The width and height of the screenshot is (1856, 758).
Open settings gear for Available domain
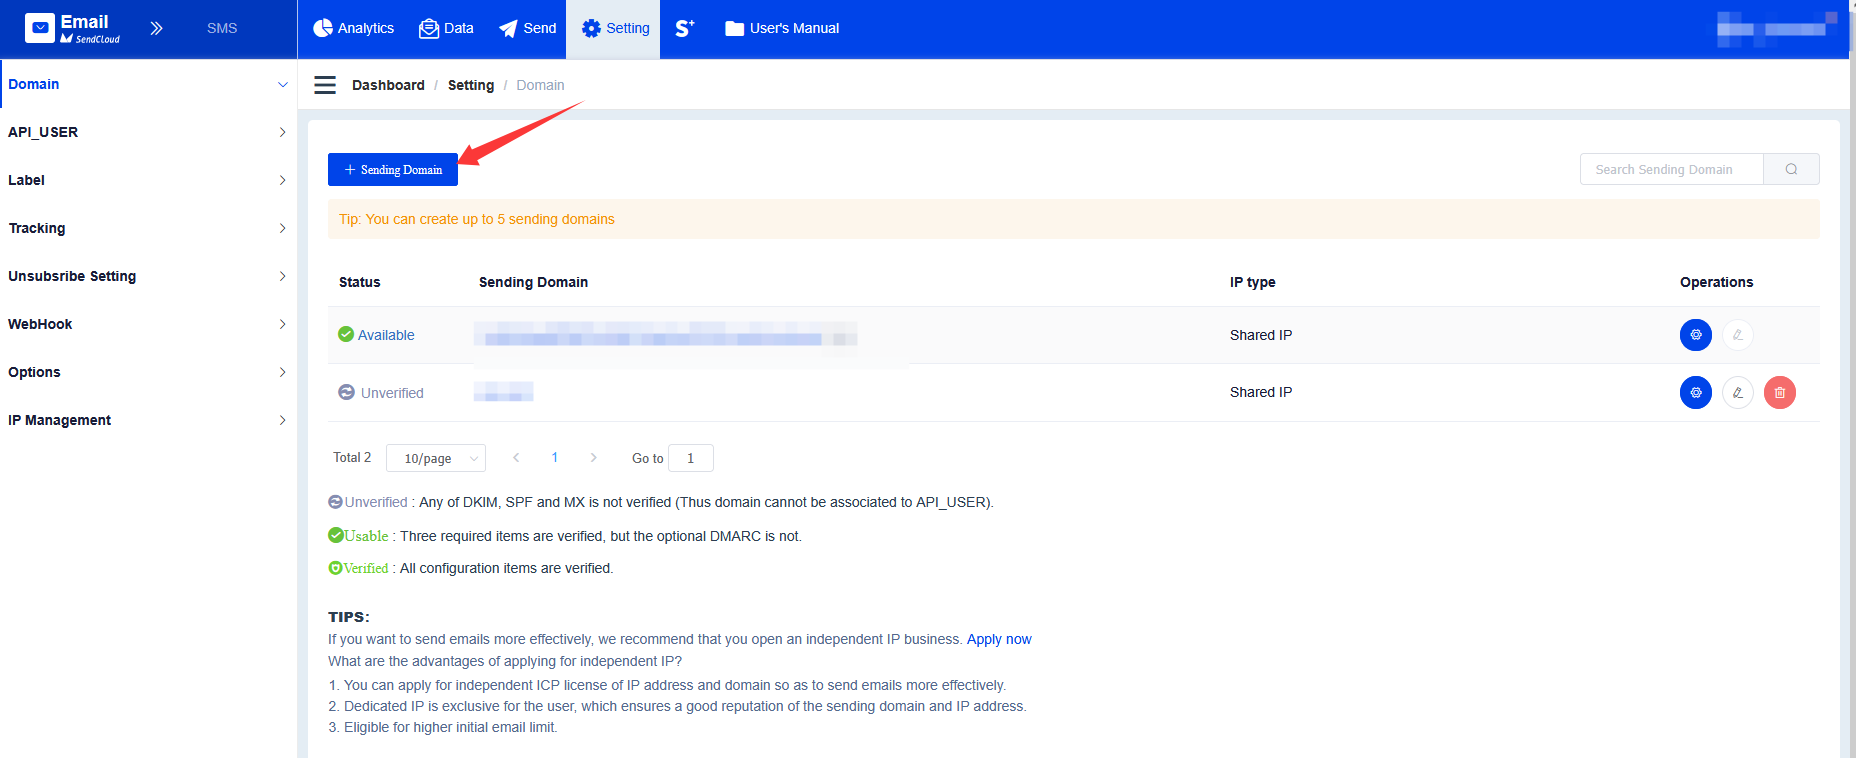(1695, 335)
